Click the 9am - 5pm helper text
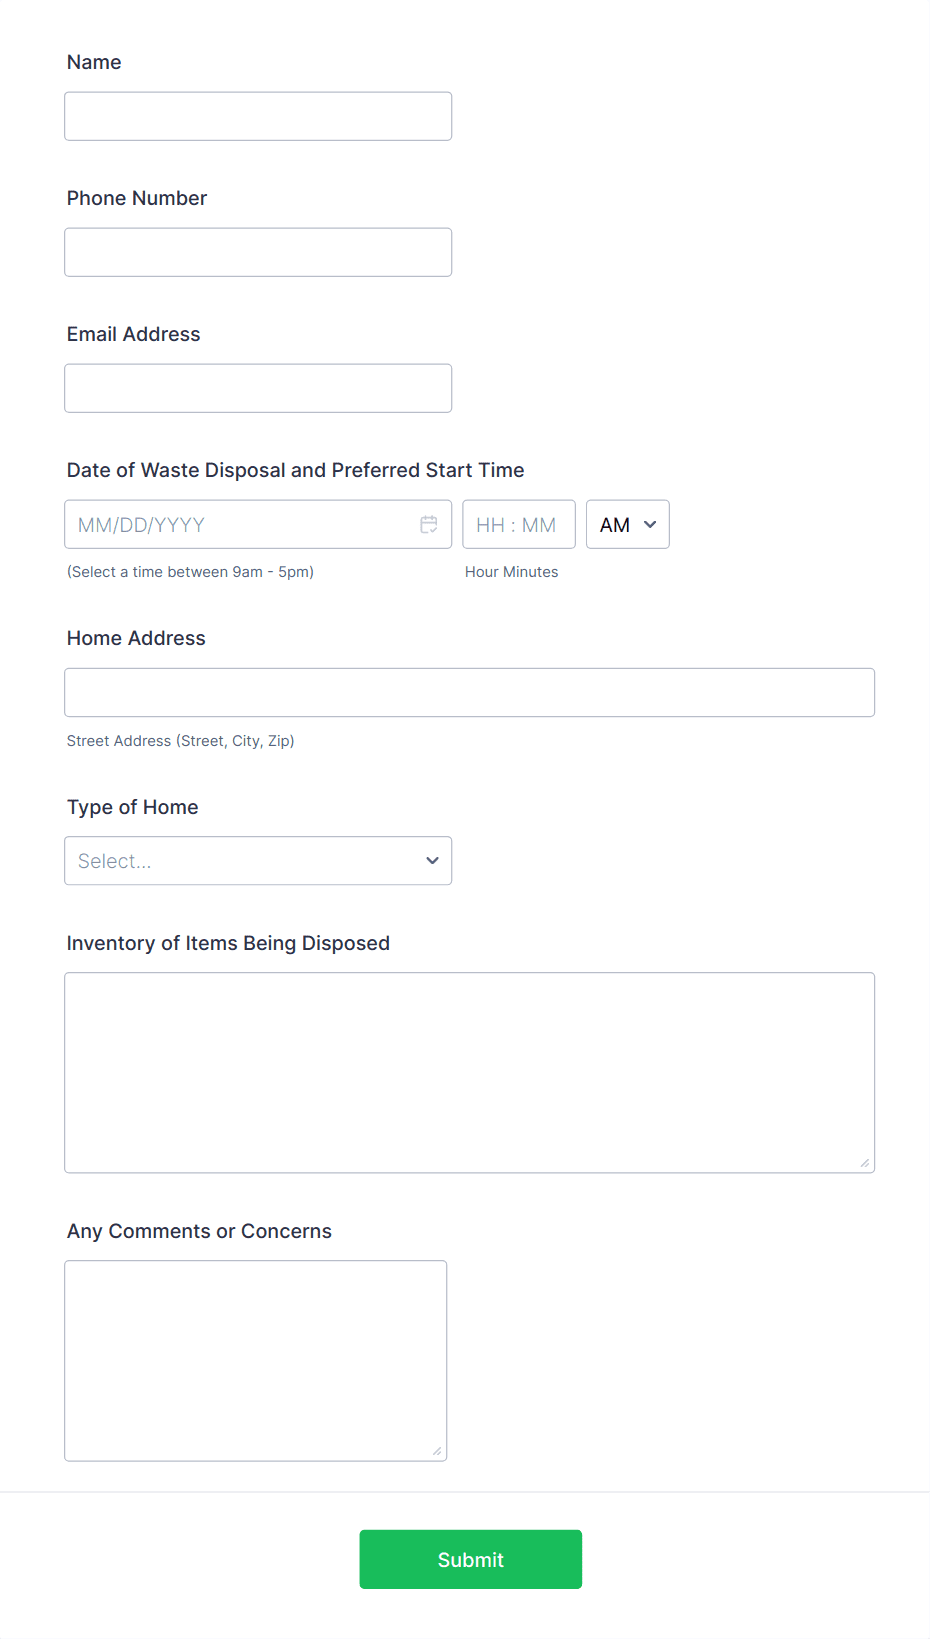The width and height of the screenshot is (930, 1639). point(190,571)
